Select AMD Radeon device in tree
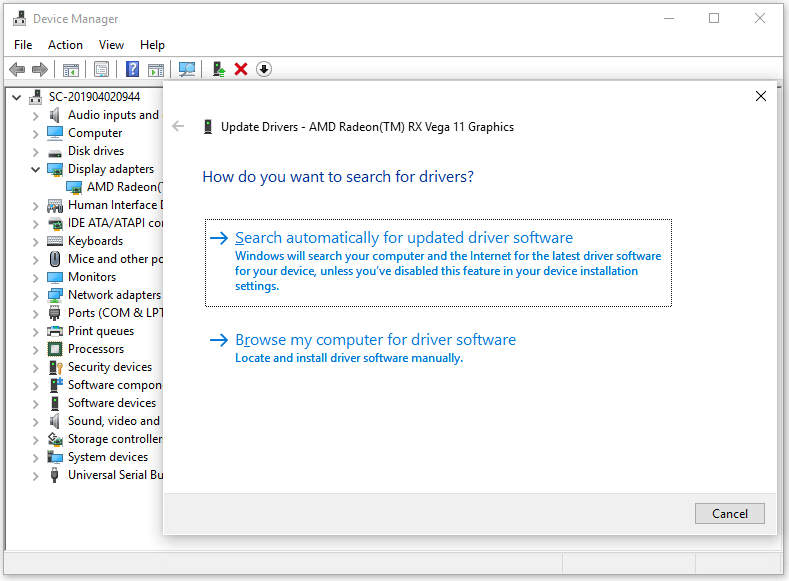Viewport: 789px width, 581px height. click(x=124, y=187)
